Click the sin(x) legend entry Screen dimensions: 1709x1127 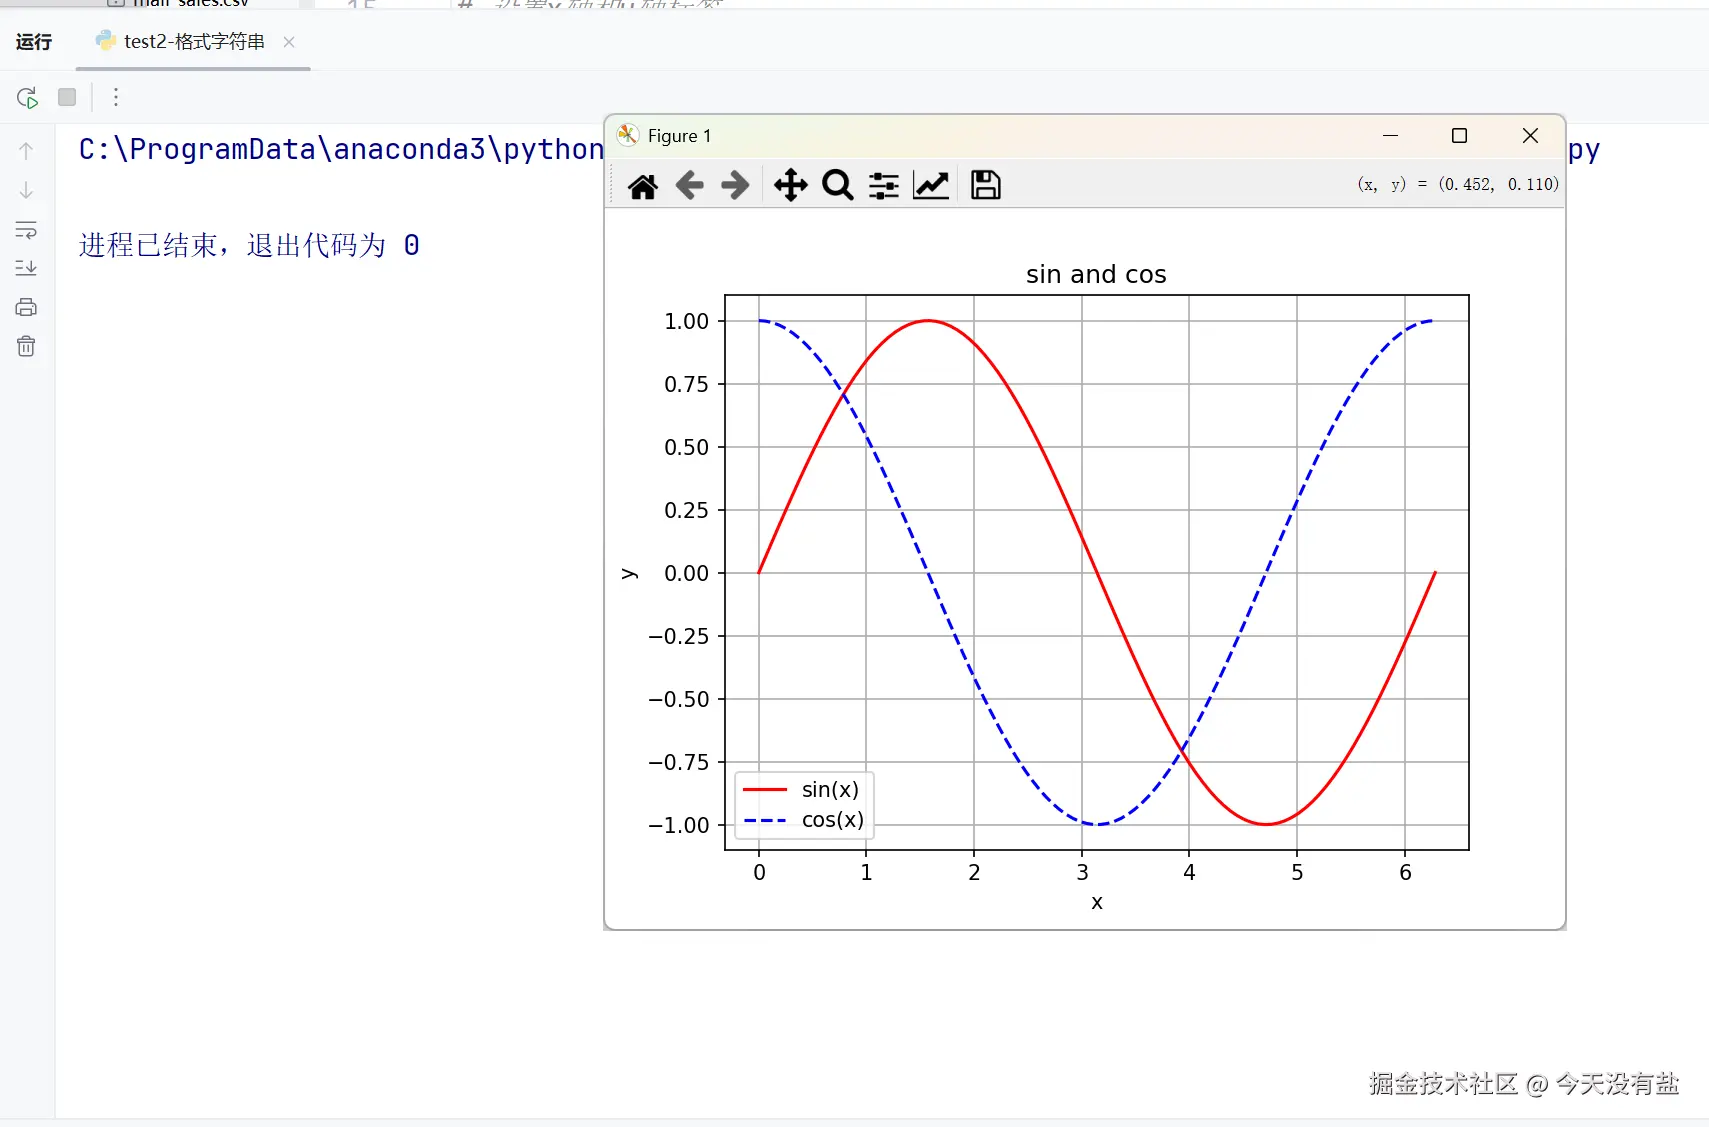(802, 790)
